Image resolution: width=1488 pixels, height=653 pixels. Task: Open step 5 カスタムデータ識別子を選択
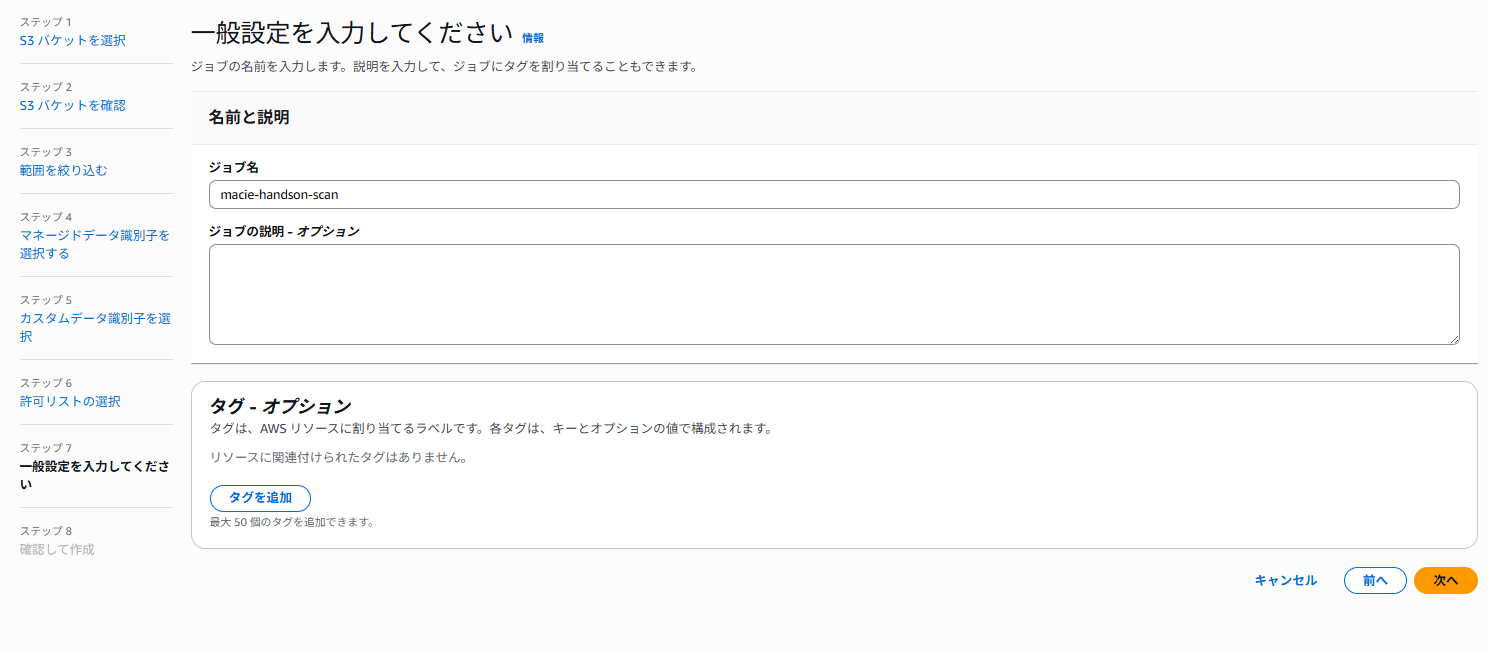pyautogui.click(x=95, y=328)
